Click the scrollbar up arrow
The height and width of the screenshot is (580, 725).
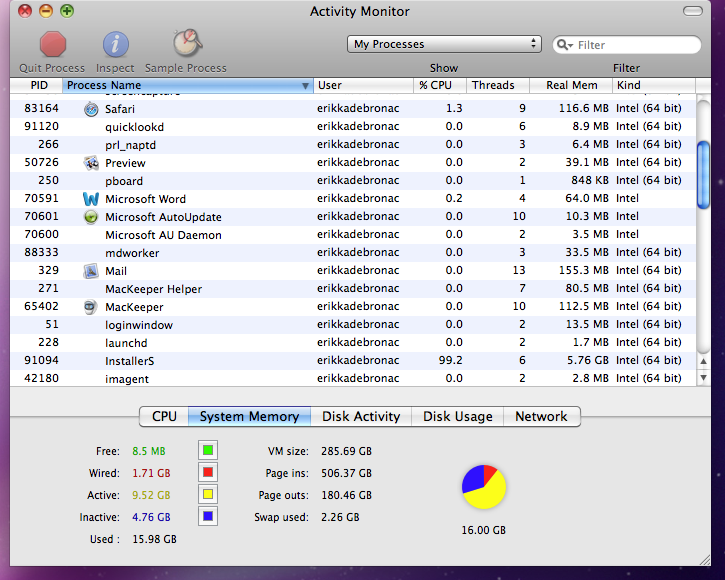point(703,362)
